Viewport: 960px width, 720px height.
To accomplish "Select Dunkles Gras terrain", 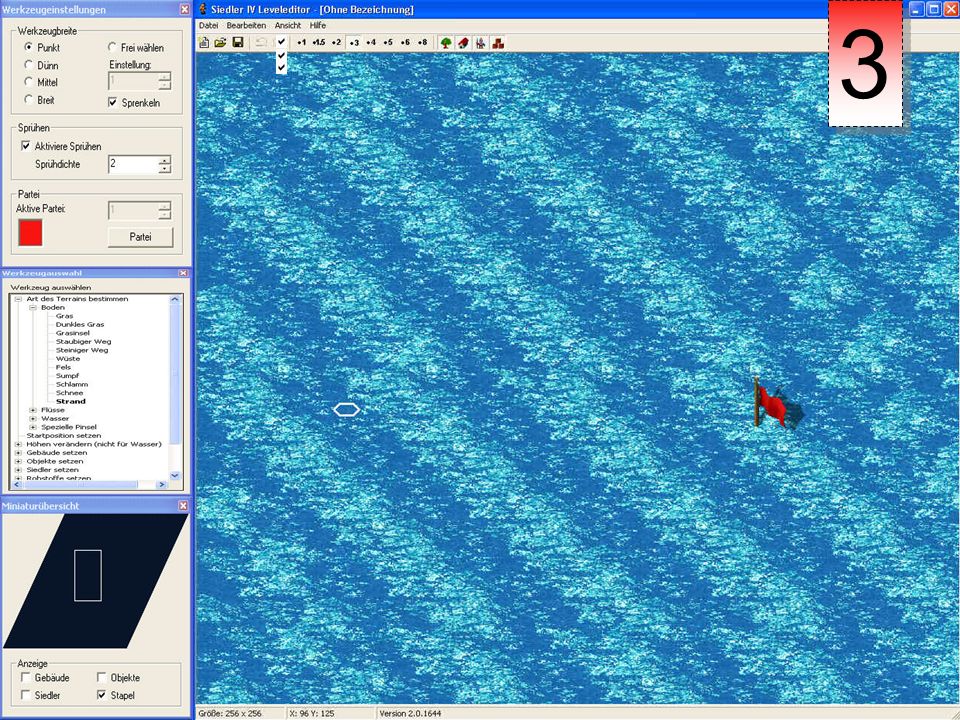I will 80,324.
